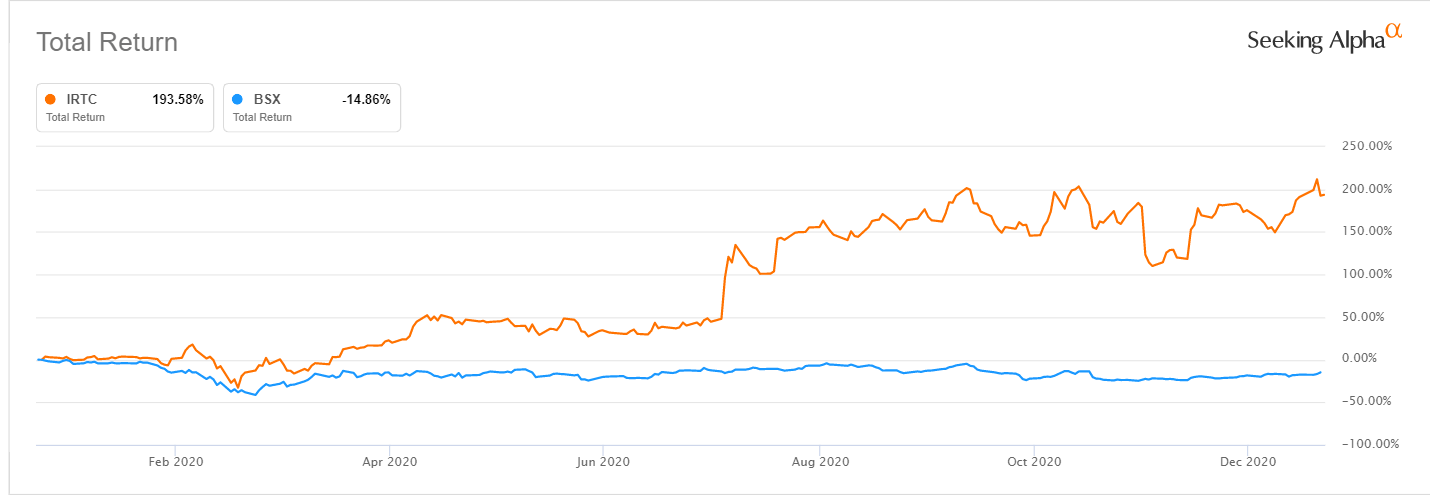Click the Feb 2020 axis label

pyautogui.click(x=174, y=462)
